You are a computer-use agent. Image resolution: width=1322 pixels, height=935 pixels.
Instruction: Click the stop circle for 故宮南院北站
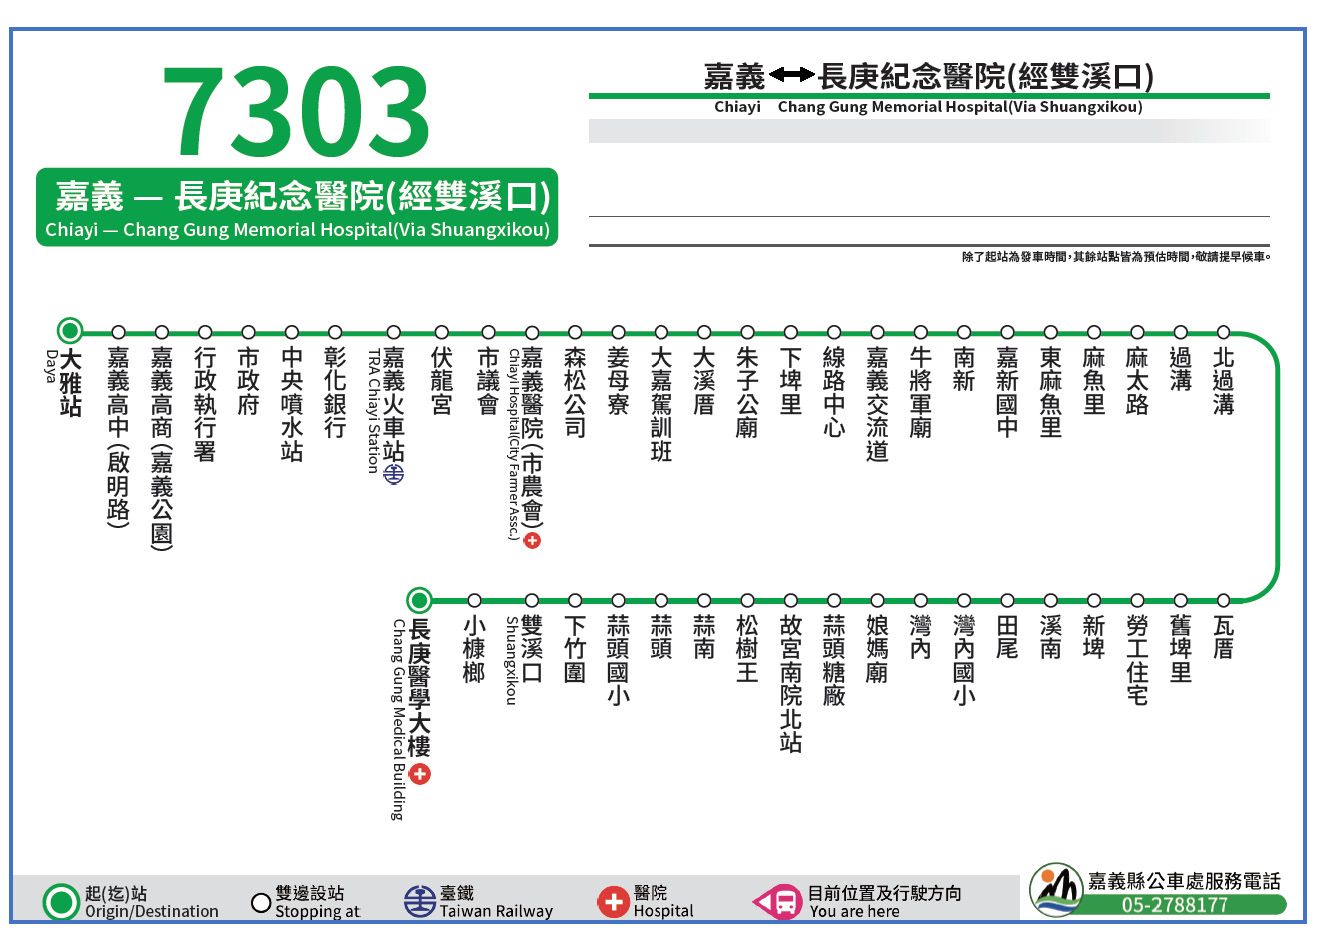[791, 600]
